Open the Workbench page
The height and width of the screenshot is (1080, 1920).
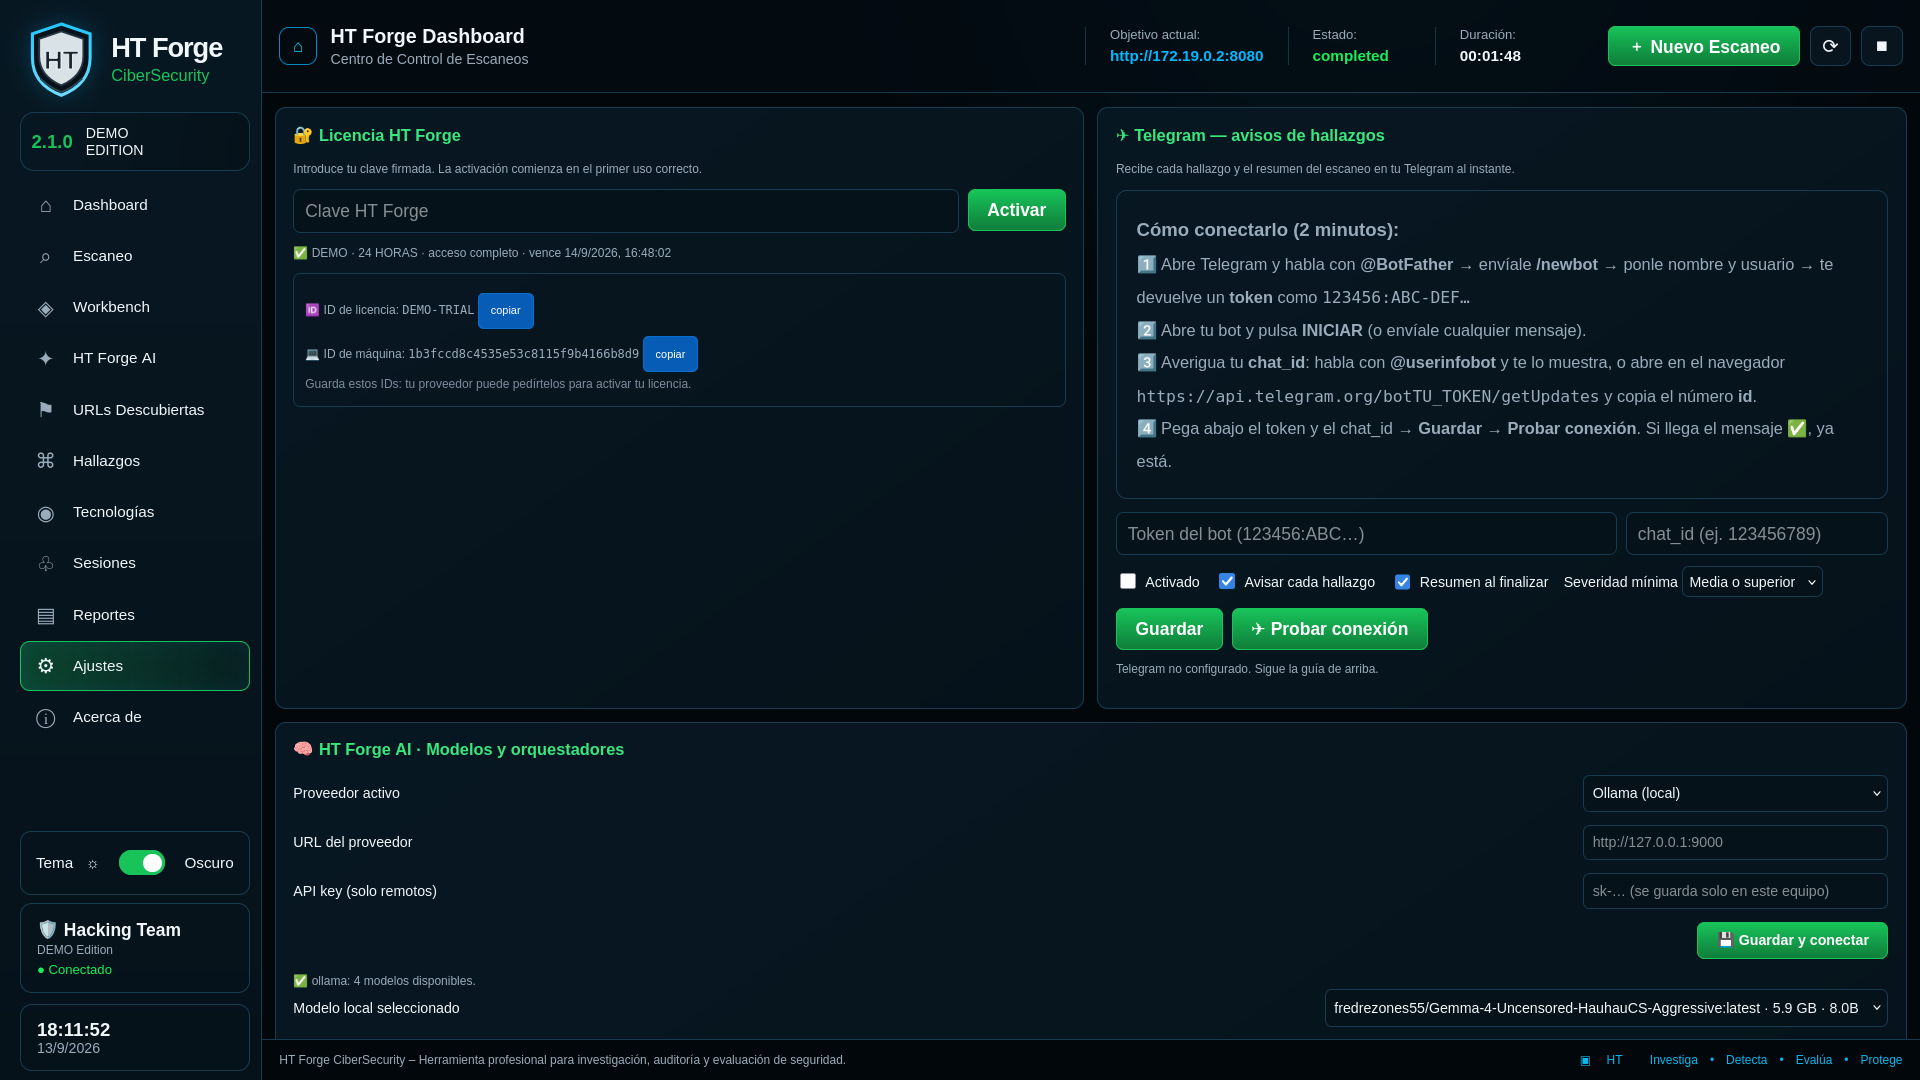click(135, 307)
